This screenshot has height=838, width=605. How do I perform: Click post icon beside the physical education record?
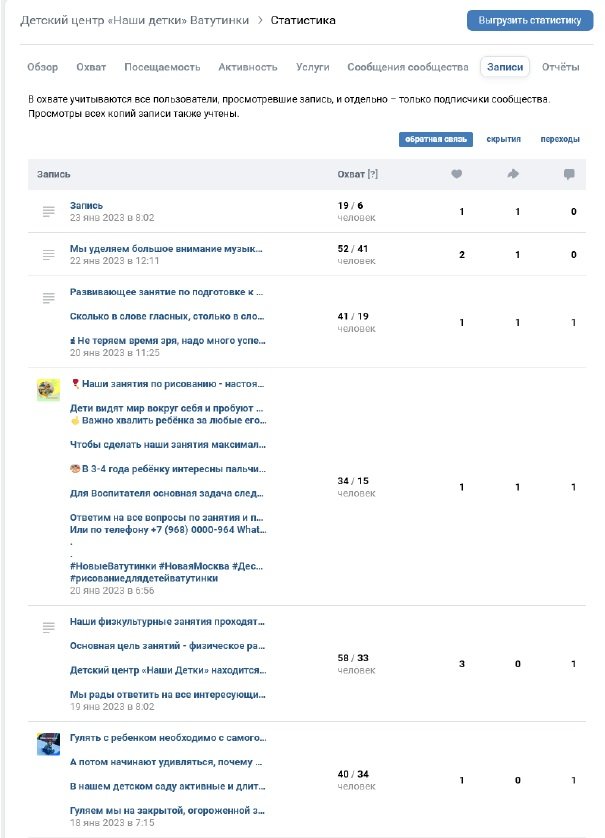(x=48, y=627)
